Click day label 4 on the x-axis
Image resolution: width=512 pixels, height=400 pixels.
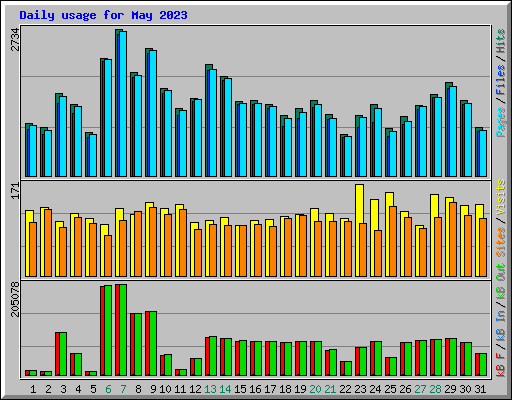click(78, 389)
